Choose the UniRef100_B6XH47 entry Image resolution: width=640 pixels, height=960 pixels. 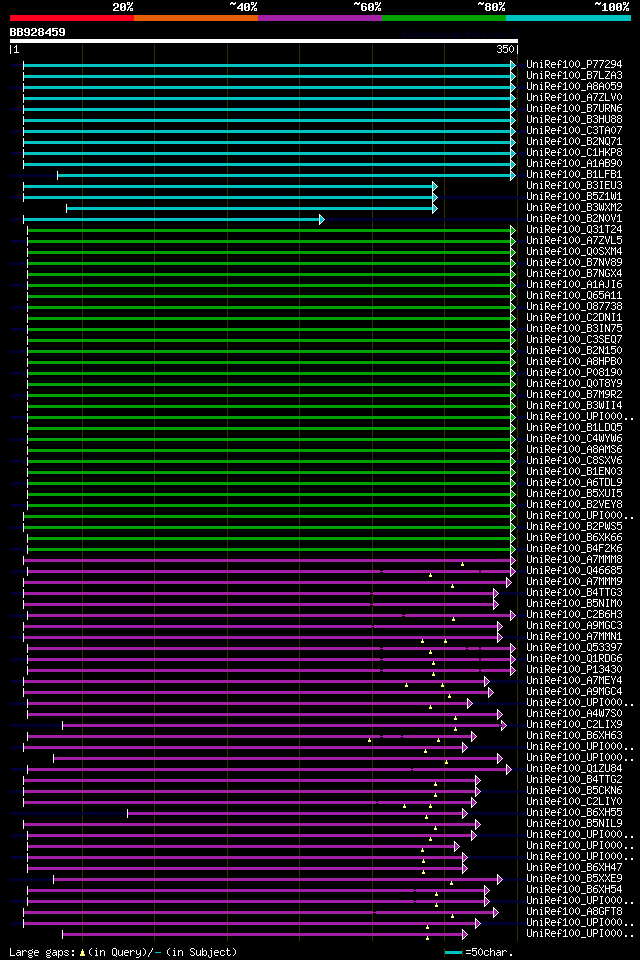click(x=574, y=868)
